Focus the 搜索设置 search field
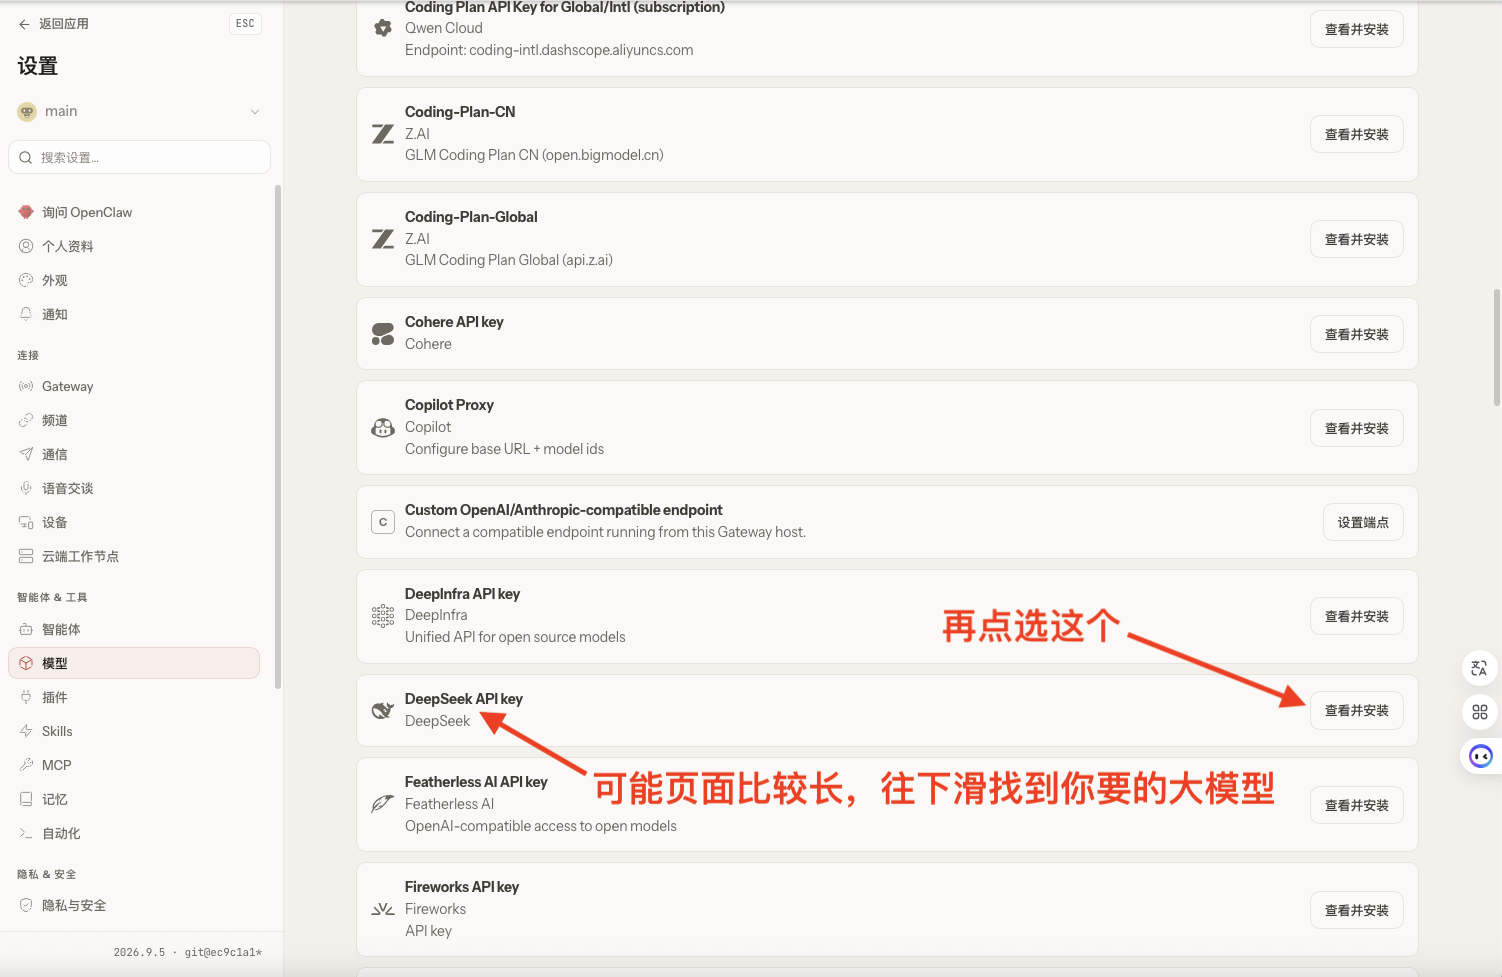The height and width of the screenshot is (977, 1502). point(139,157)
